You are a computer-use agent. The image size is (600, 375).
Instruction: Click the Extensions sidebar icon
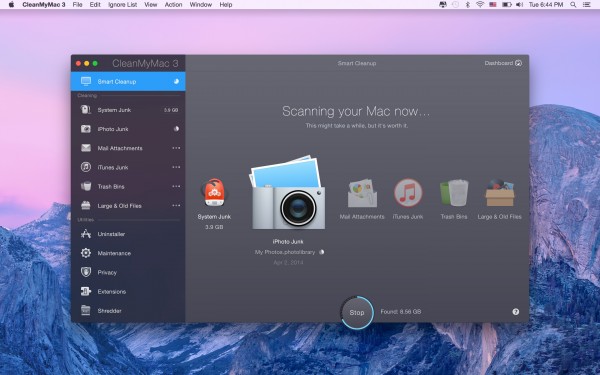click(x=86, y=291)
